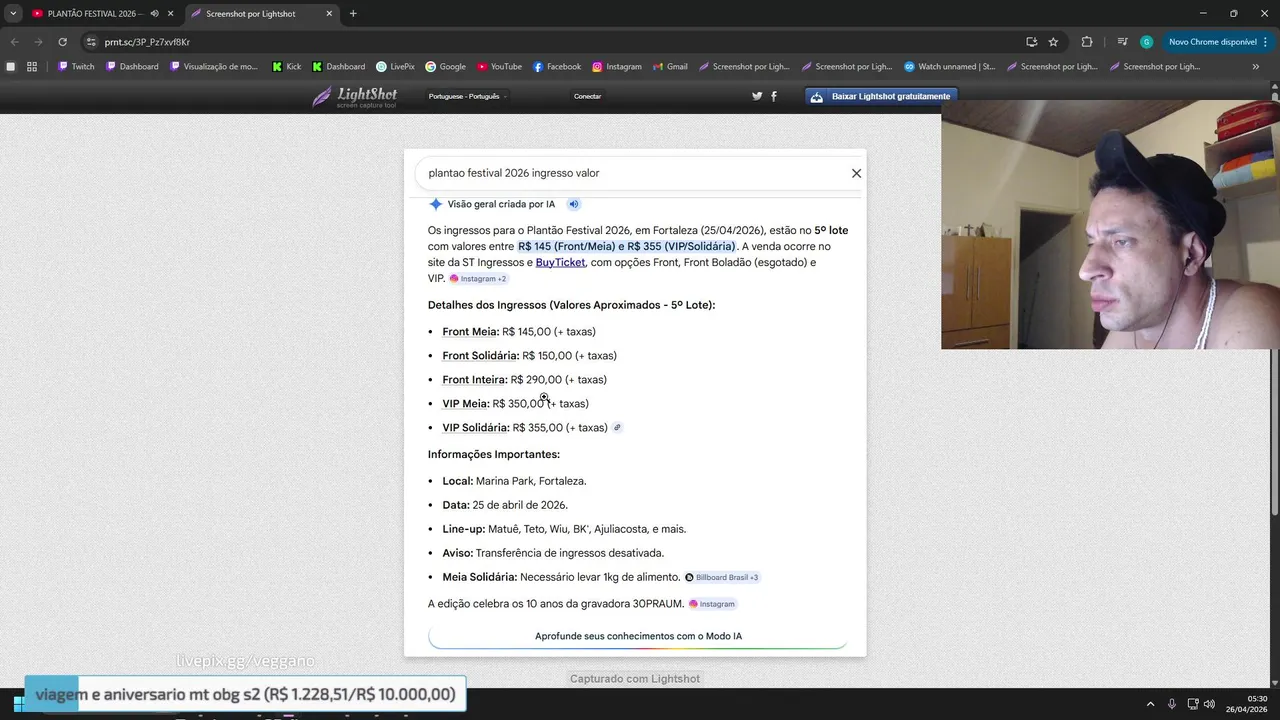Open the Lightshot Facebook icon
Image resolution: width=1280 pixels, height=720 pixels.
pos(774,96)
